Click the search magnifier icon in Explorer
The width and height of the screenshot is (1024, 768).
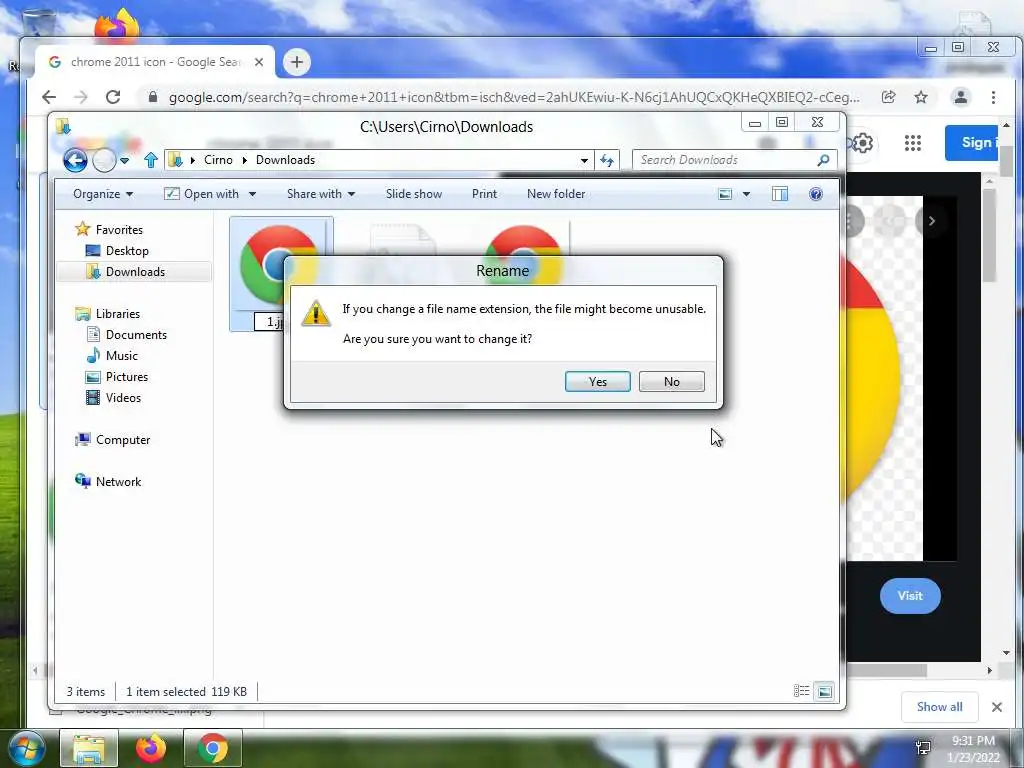824,160
